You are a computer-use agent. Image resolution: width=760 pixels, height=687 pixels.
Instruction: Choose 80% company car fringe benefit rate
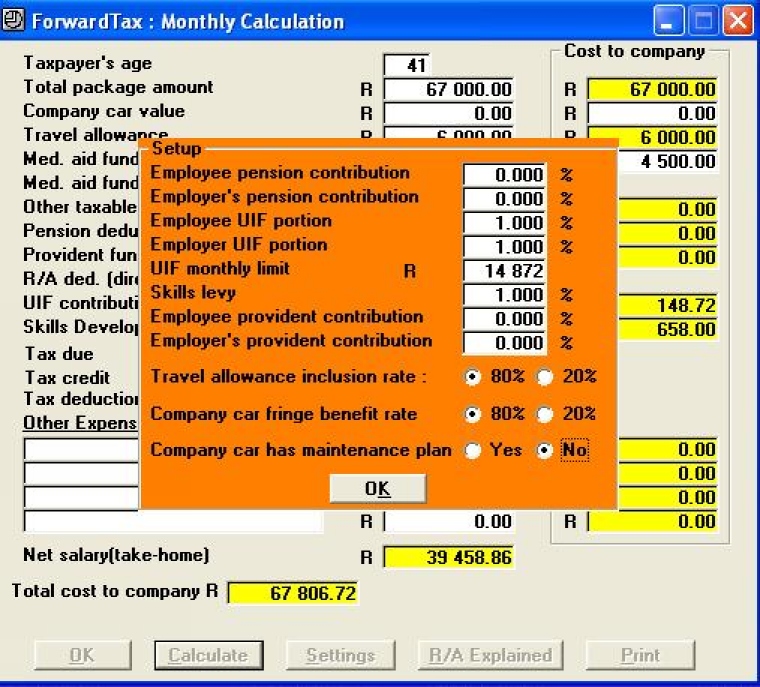pos(473,414)
